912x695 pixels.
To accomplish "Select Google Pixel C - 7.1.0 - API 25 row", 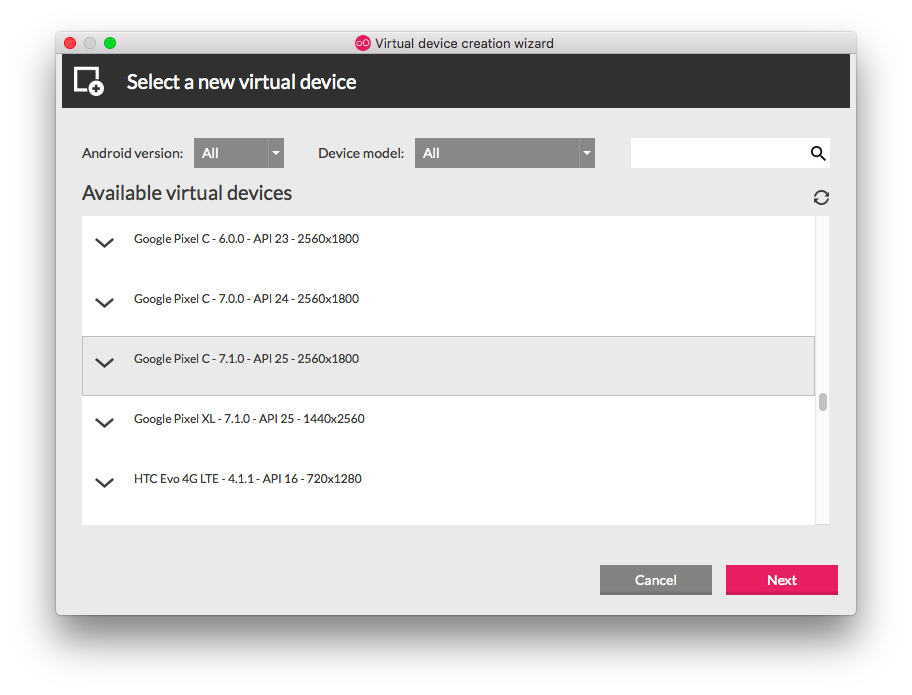I will click(x=448, y=366).
